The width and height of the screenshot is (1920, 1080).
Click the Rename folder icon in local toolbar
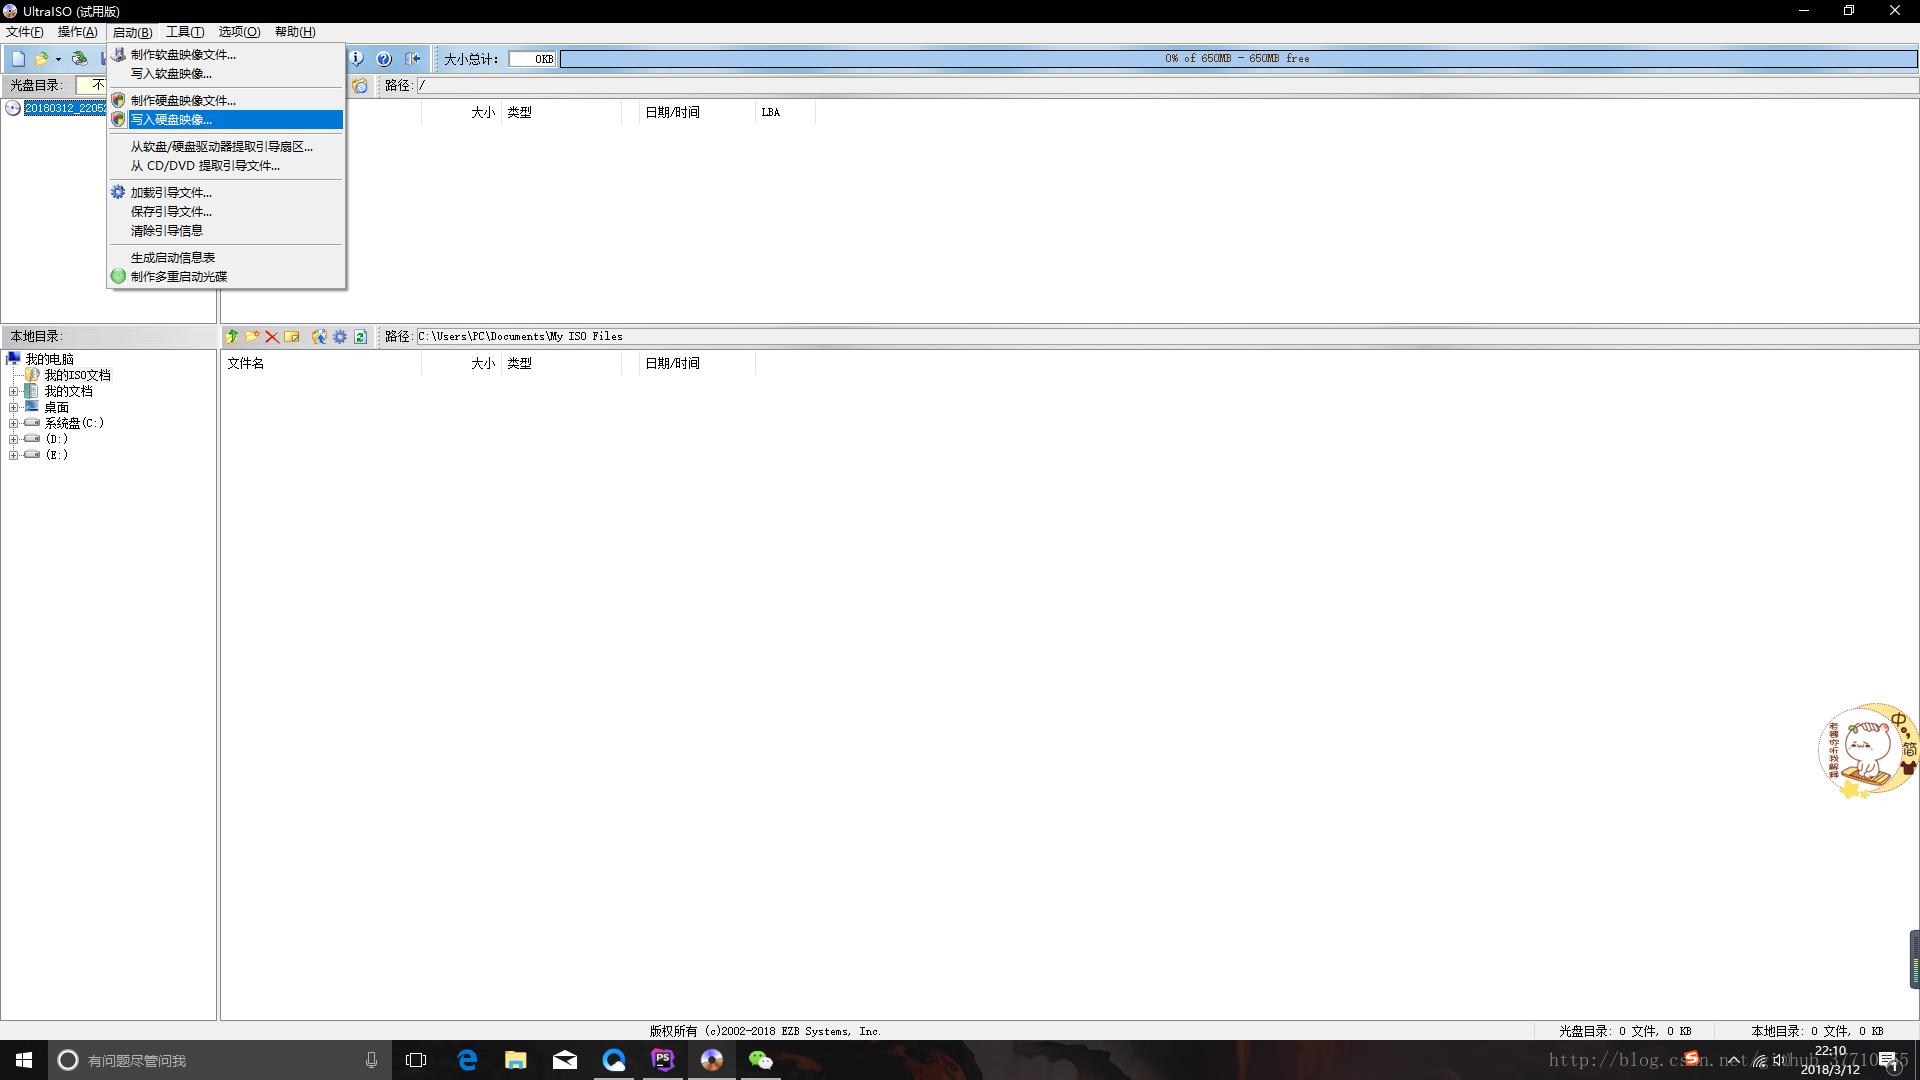pyautogui.click(x=292, y=337)
